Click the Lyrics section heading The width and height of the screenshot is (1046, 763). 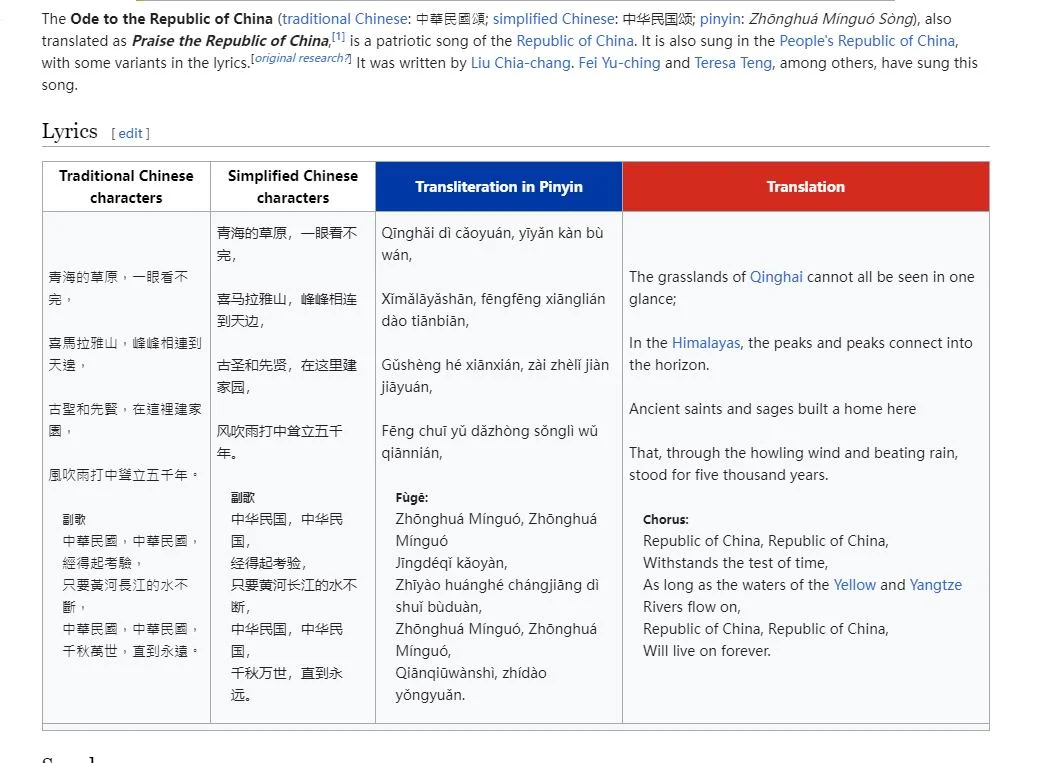click(70, 132)
